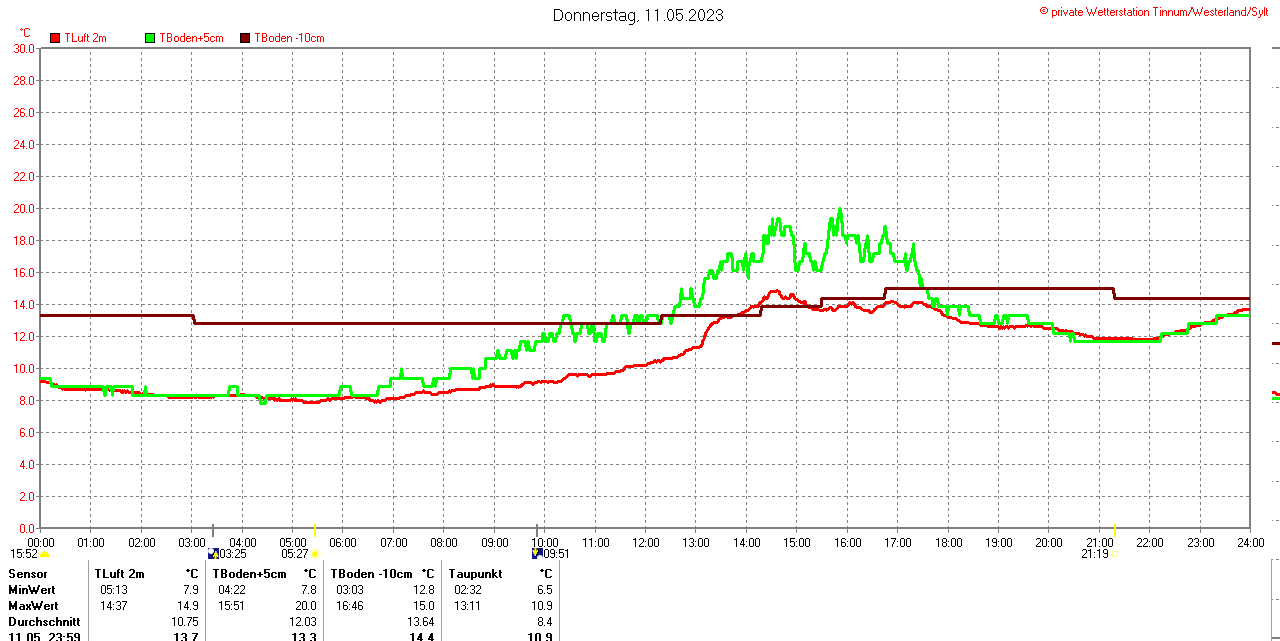The height and width of the screenshot is (641, 1280).
Task: Click the moonrise icon at 03:25
Action: (213, 553)
